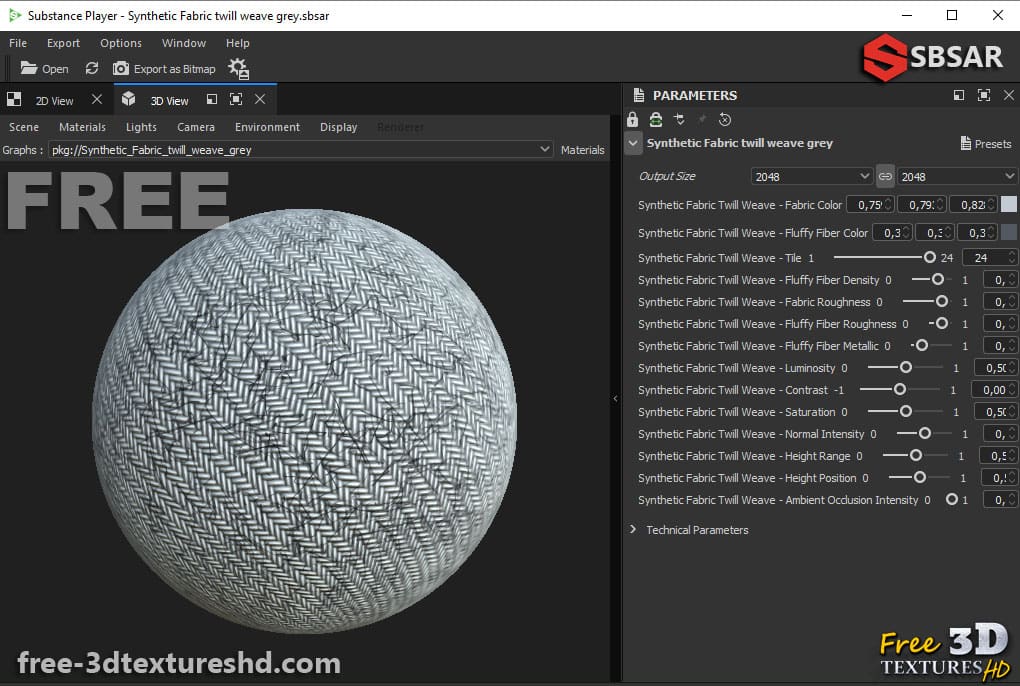Screen dimensions: 1020x686
Task: Click the Fabric Roughness slider handle
Action: 941,301
